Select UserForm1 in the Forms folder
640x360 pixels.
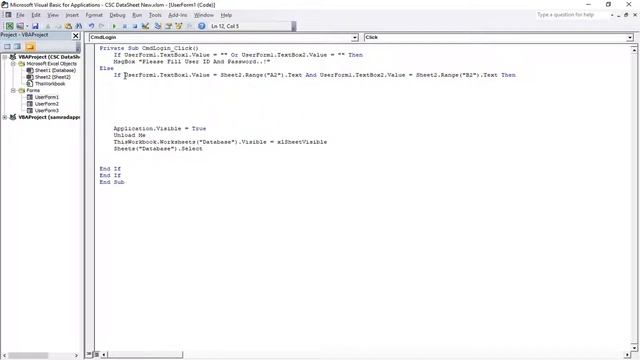[x=47, y=97]
